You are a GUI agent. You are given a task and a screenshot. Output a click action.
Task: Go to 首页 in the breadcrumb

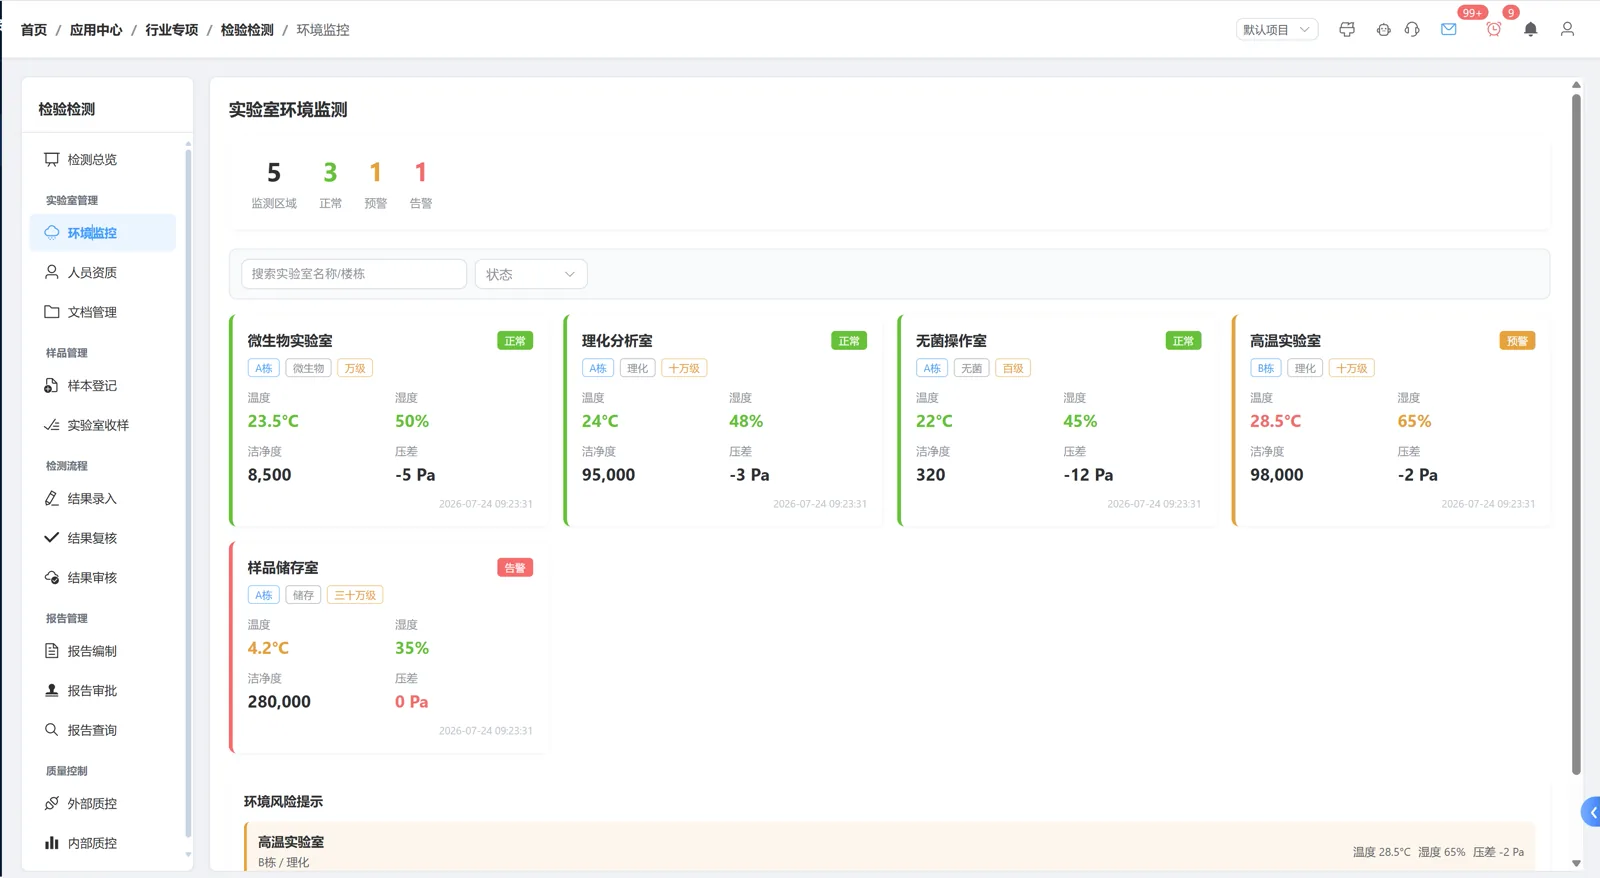[34, 30]
